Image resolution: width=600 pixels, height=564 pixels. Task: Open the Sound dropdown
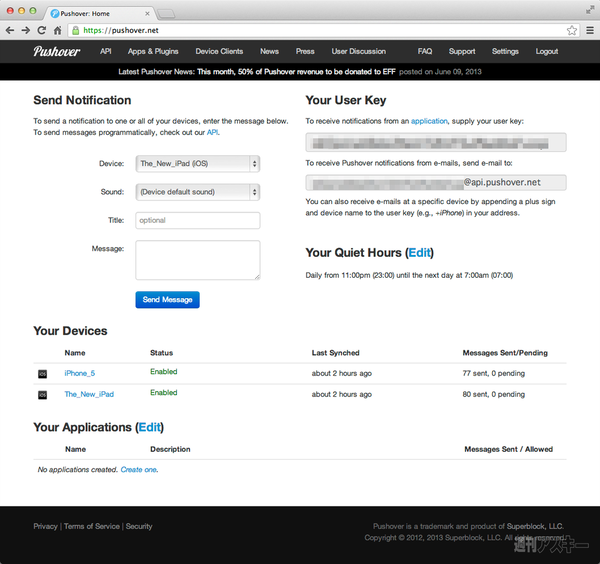tap(198, 192)
